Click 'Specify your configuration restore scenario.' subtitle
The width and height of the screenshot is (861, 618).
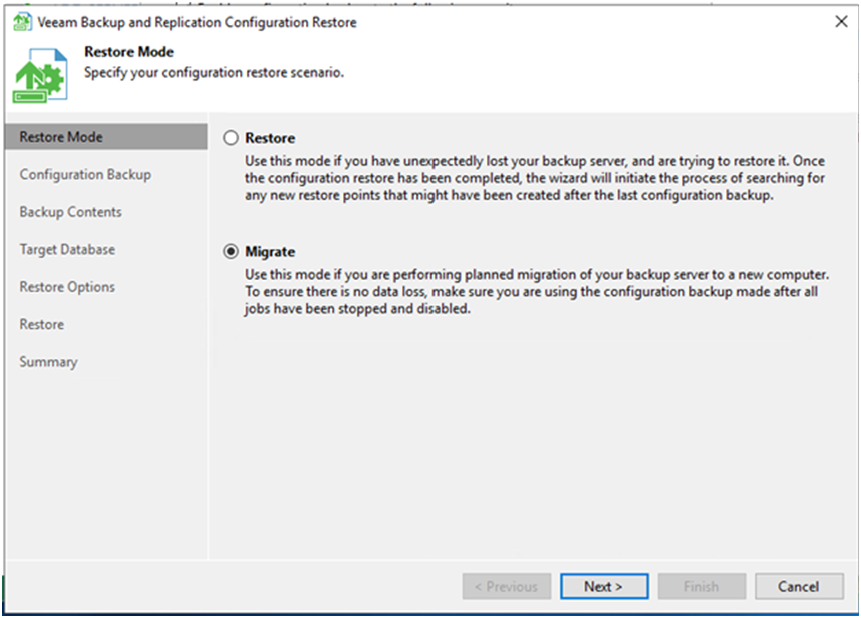click(x=214, y=73)
